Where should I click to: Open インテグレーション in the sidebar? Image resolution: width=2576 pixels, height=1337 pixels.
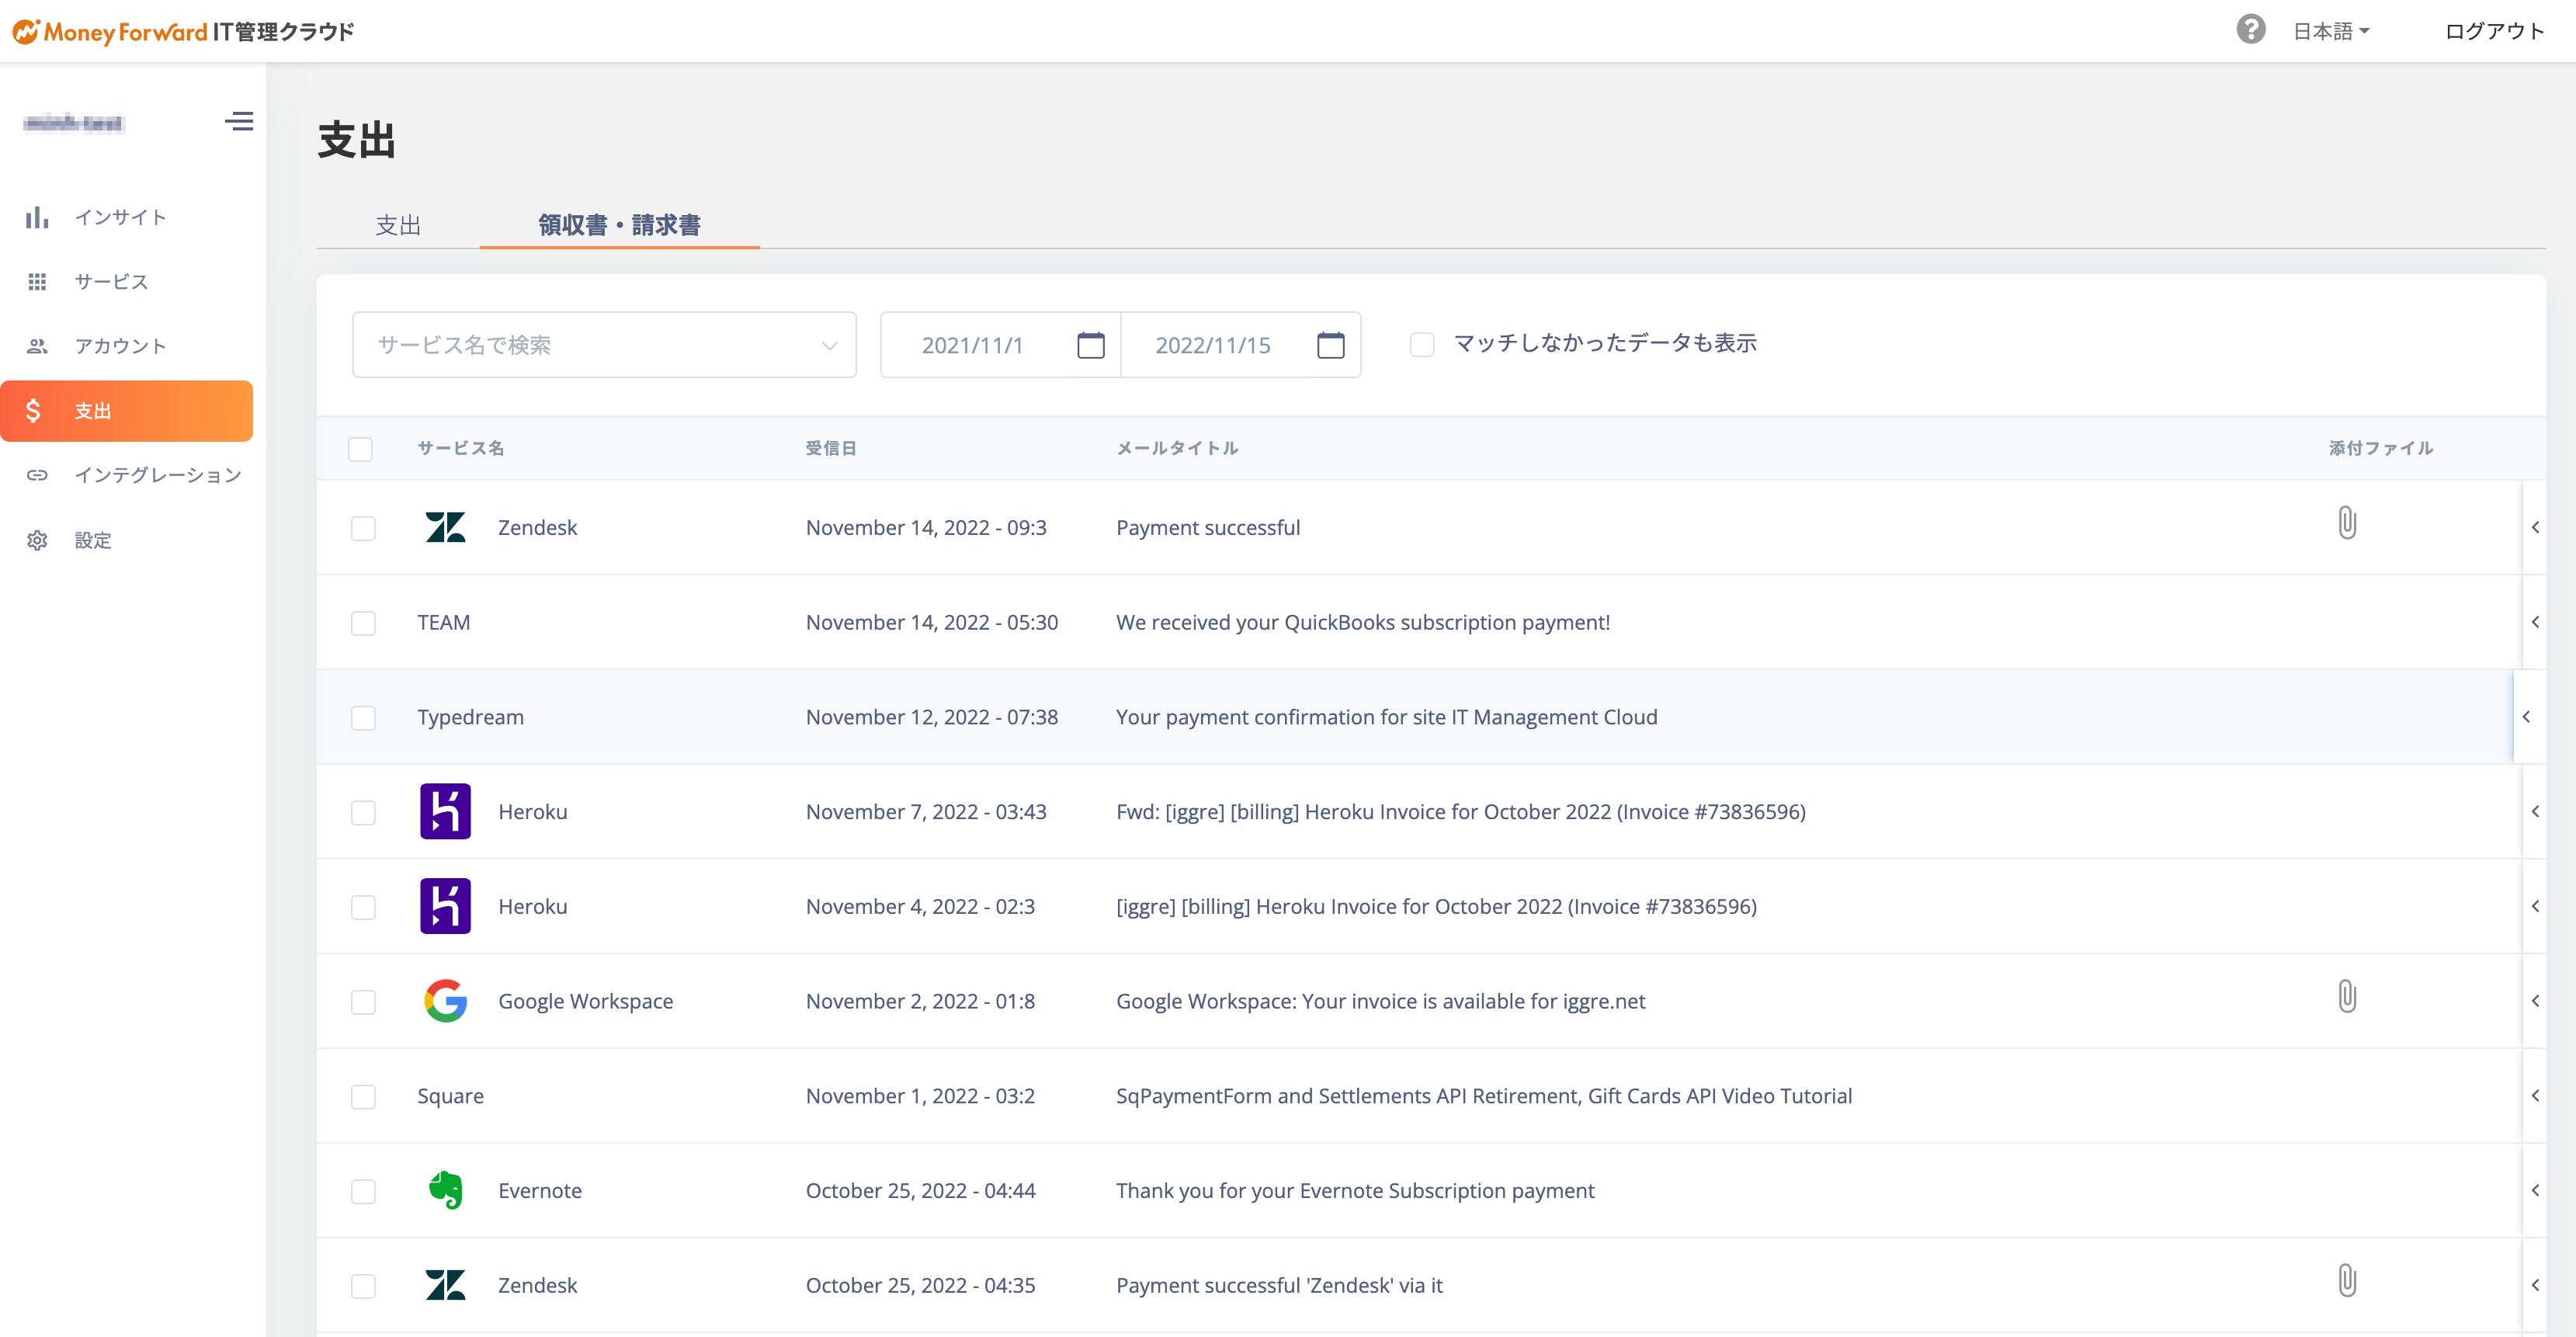coord(158,475)
